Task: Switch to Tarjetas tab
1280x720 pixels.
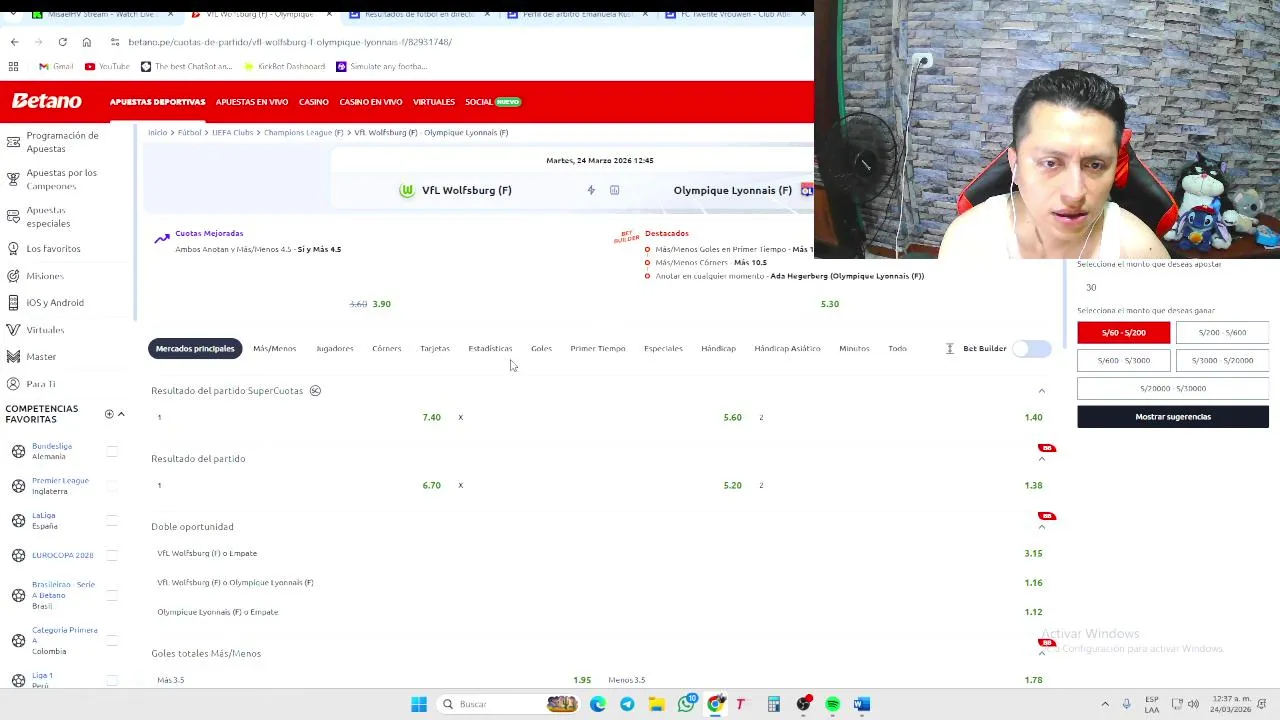Action: [x=435, y=348]
